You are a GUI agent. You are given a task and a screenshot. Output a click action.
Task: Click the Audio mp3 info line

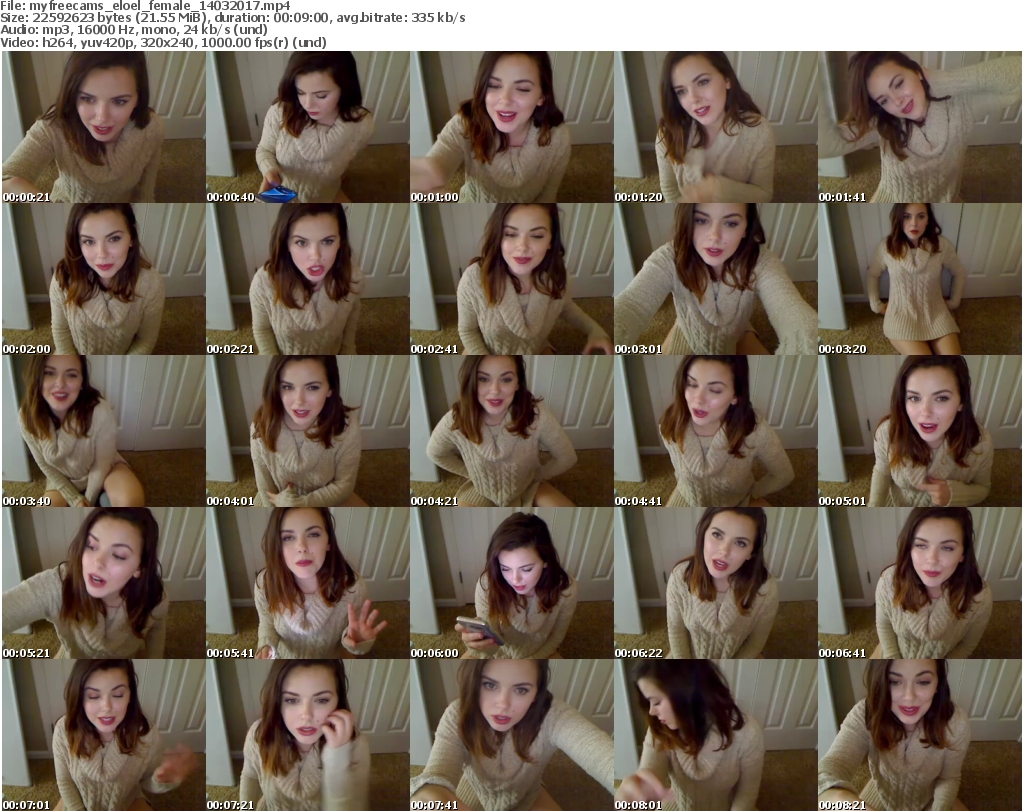coord(134,30)
